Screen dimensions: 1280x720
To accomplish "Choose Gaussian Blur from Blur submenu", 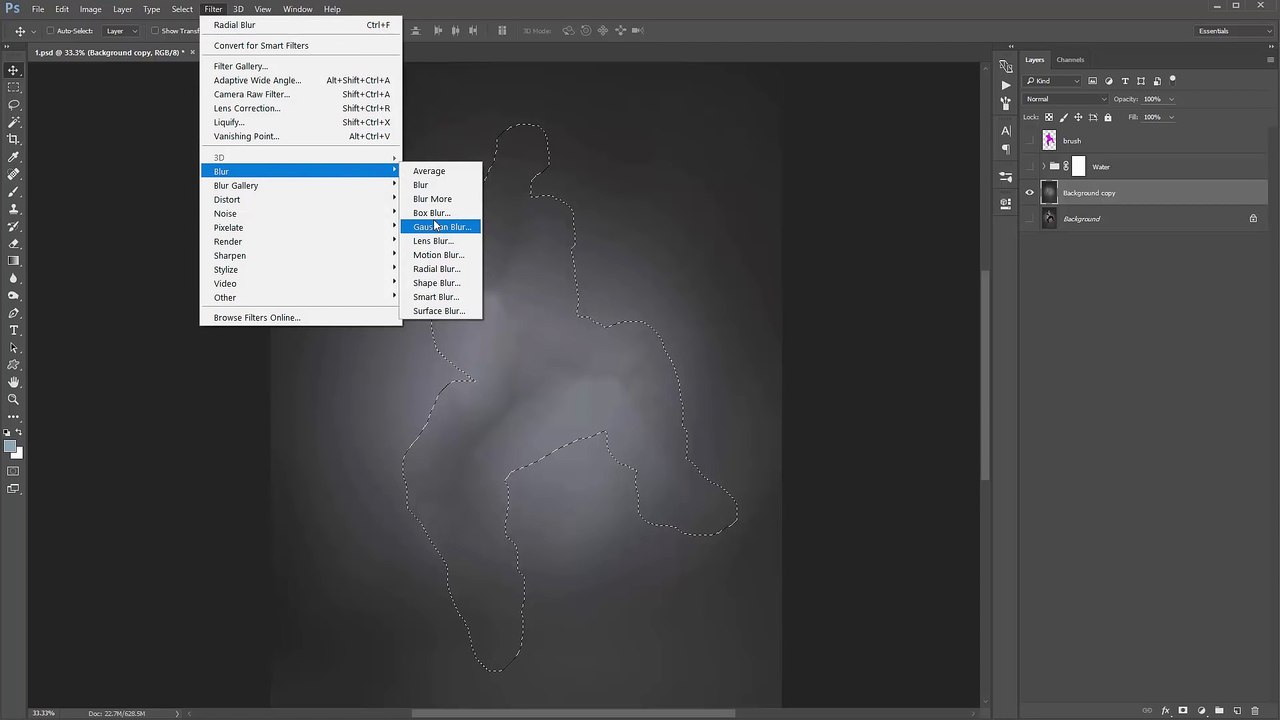I will [x=441, y=227].
